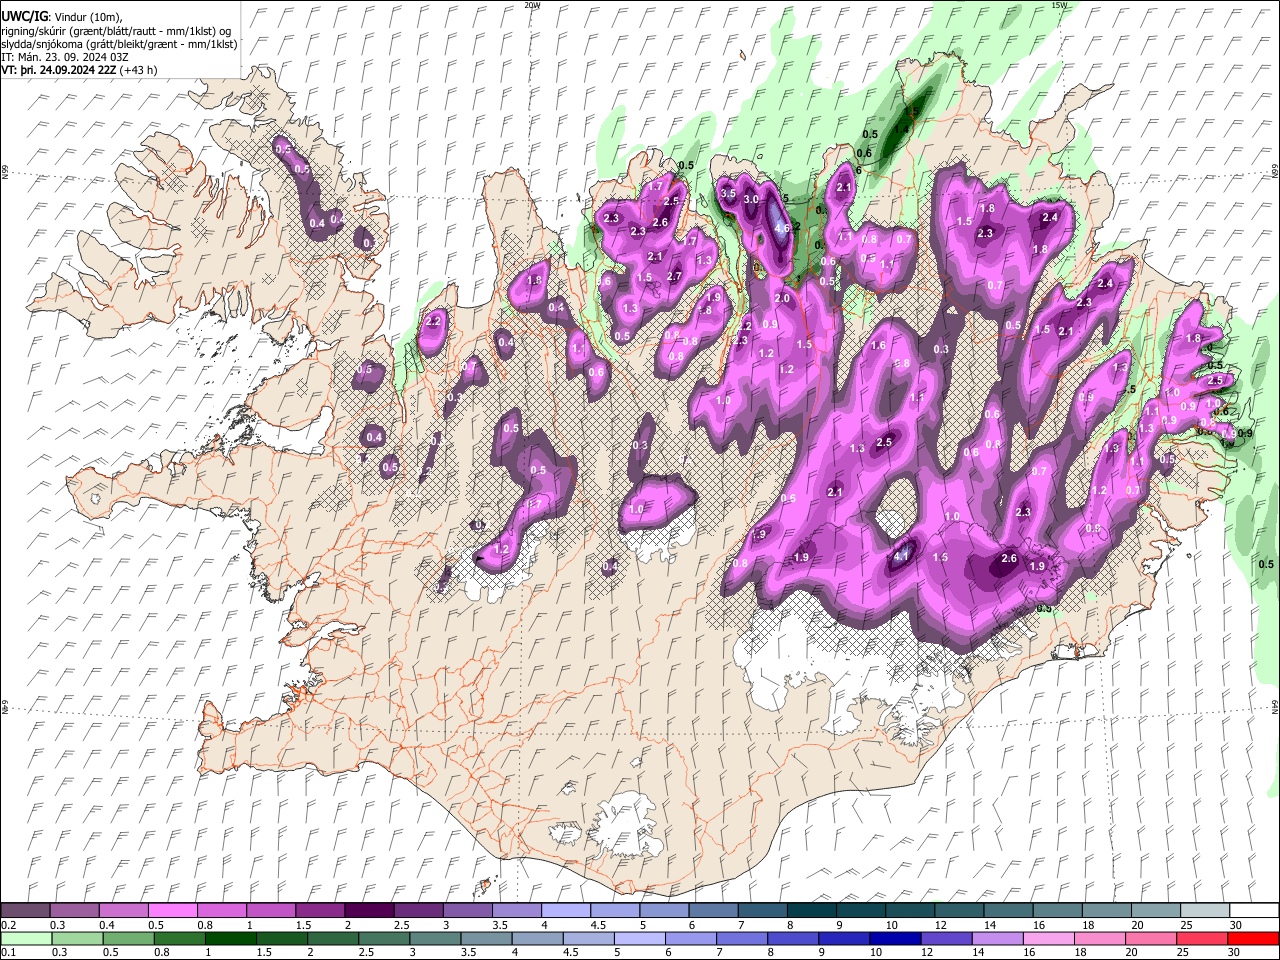Click the "4.6" snowfall value on the map
The height and width of the screenshot is (960, 1280).
pyautogui.click(x=782, y=228)
